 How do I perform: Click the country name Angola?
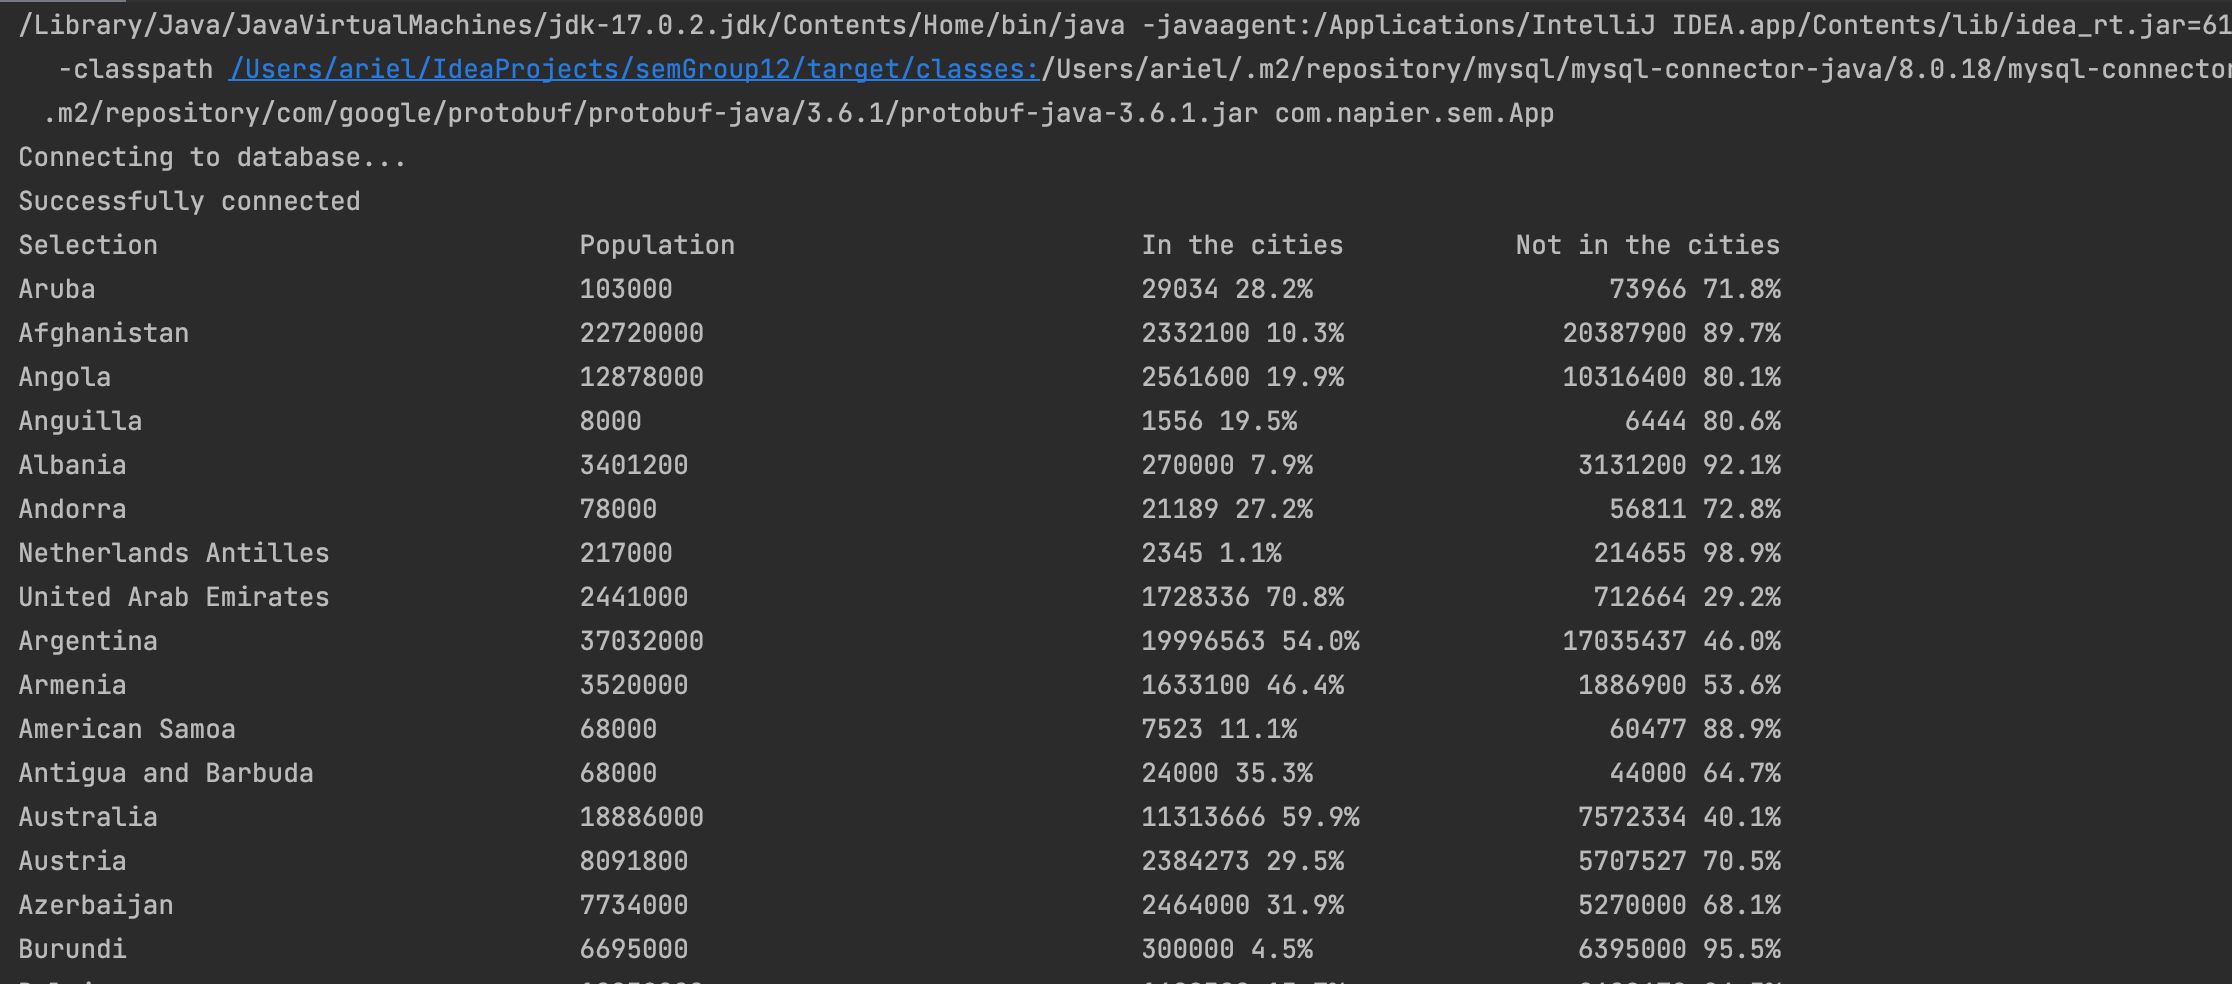click(65, 377)
